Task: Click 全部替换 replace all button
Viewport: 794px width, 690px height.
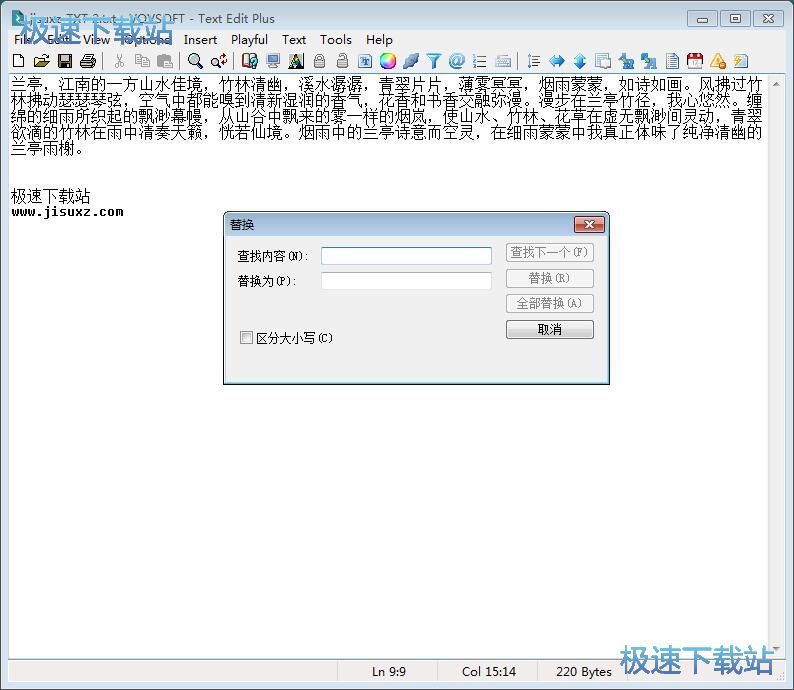Action: (x=549, y=303)
